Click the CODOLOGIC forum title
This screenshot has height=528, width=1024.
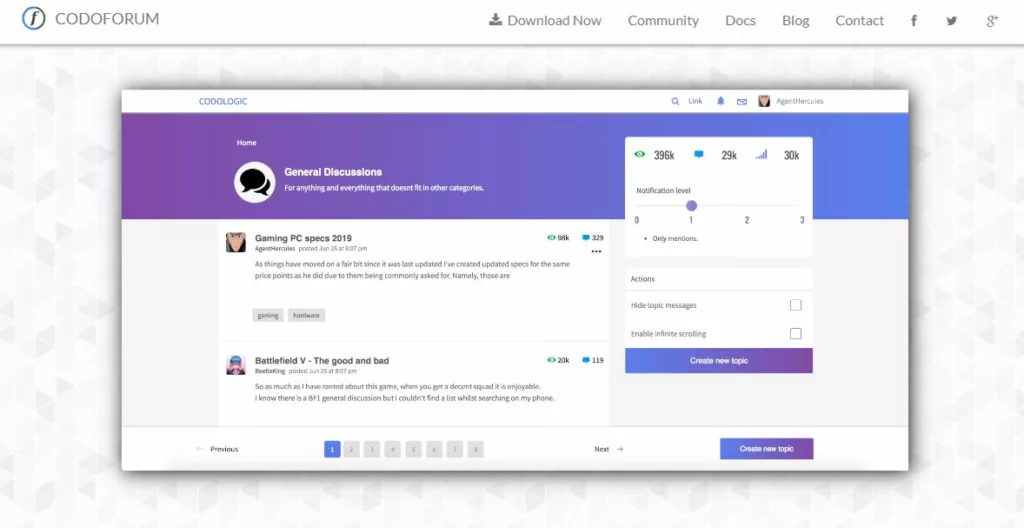pyautogui.click(x=223, y=101)
